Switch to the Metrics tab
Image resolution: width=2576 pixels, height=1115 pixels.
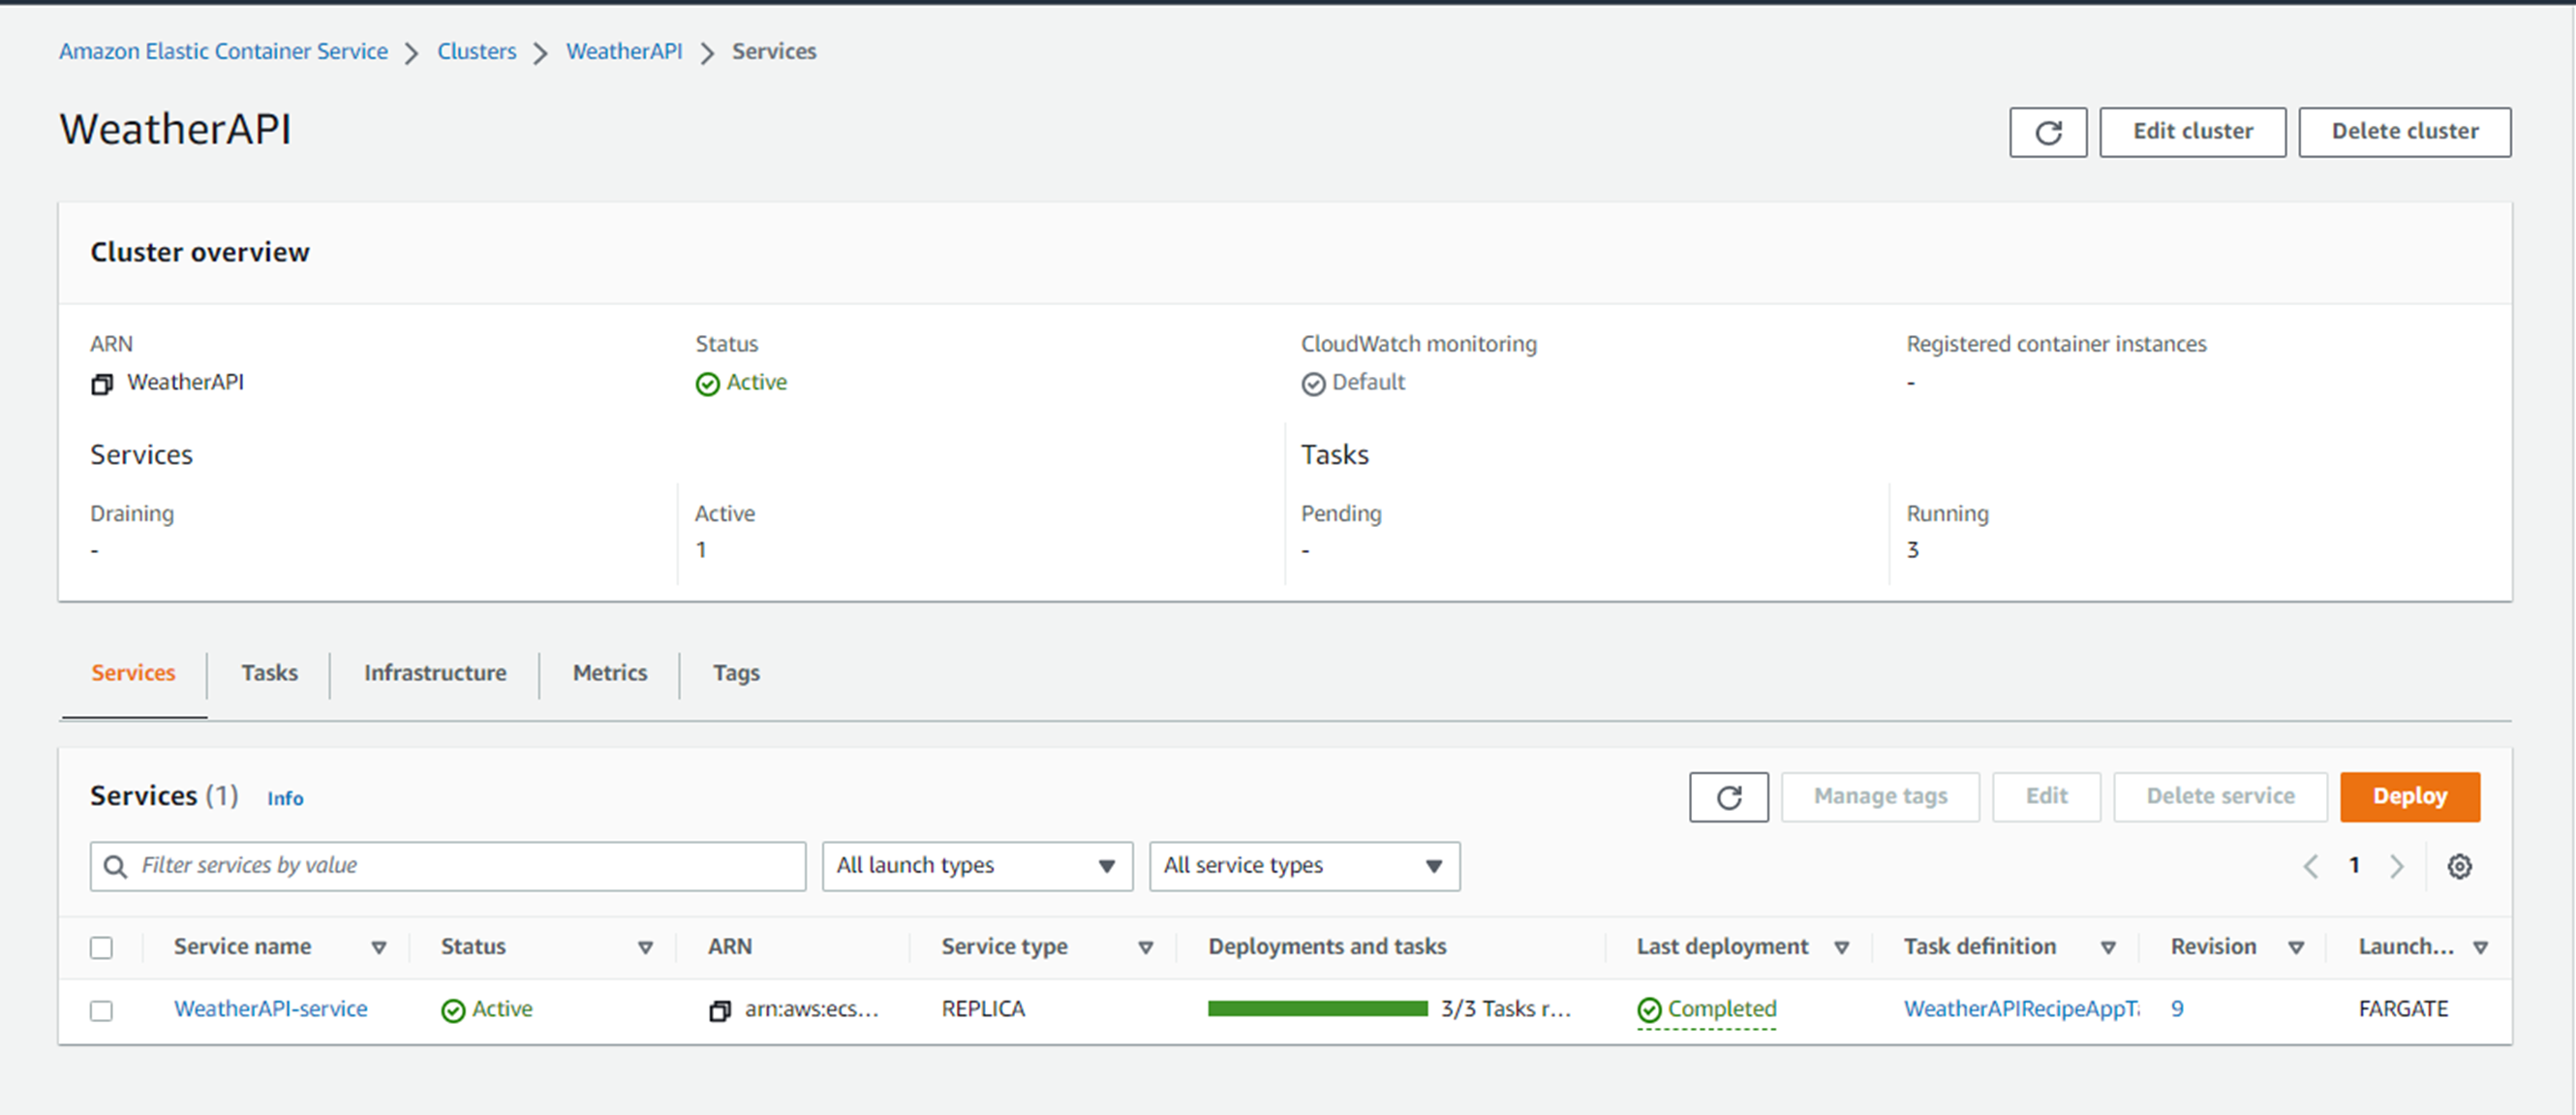(609, 672)
